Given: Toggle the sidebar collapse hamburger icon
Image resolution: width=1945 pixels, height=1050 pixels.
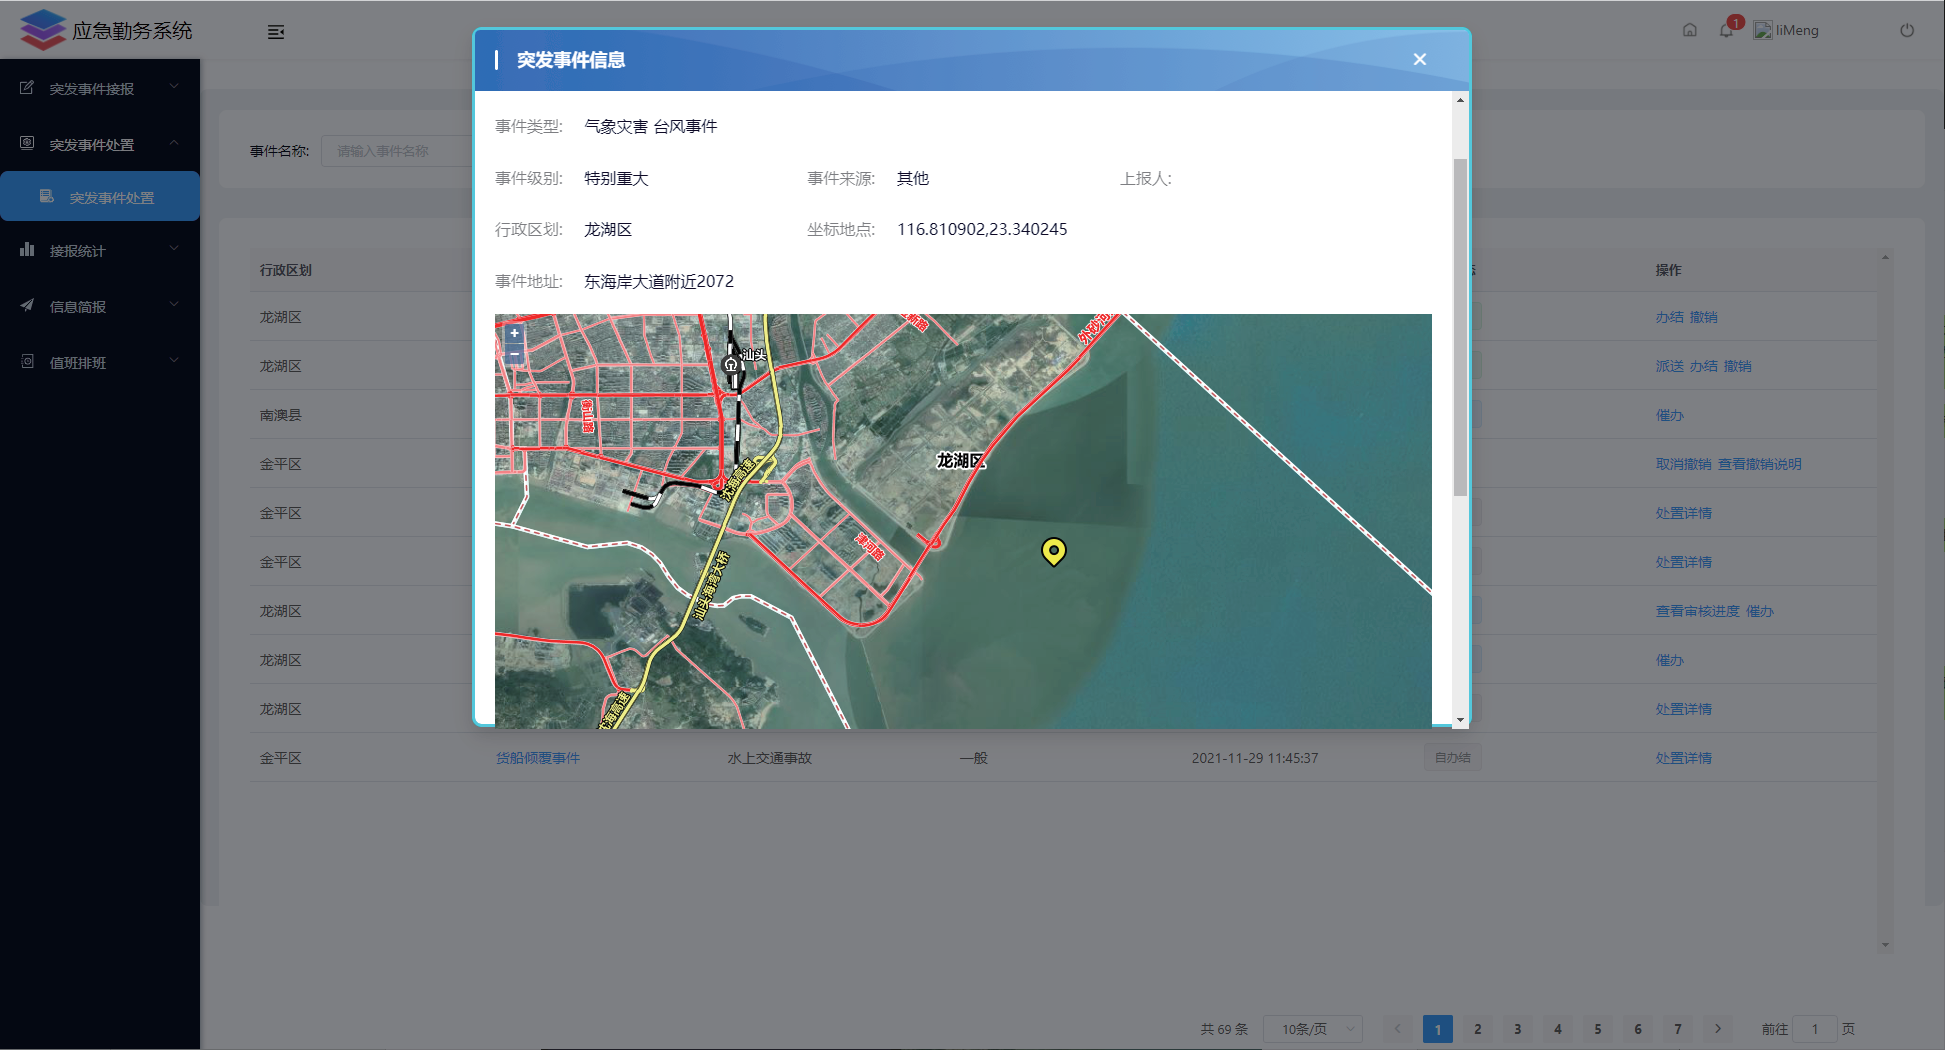Looking at the screenshot, I should [x=276, y=32].
